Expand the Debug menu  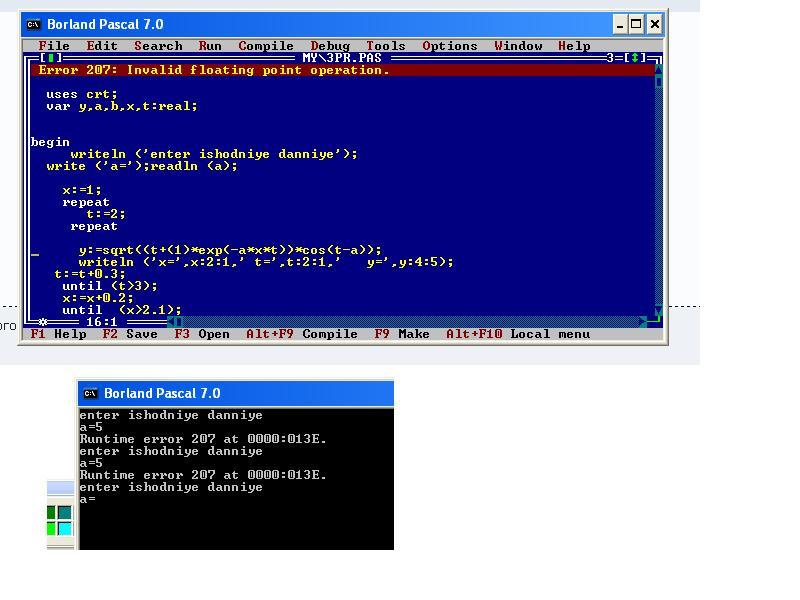[x=330, y=46]
